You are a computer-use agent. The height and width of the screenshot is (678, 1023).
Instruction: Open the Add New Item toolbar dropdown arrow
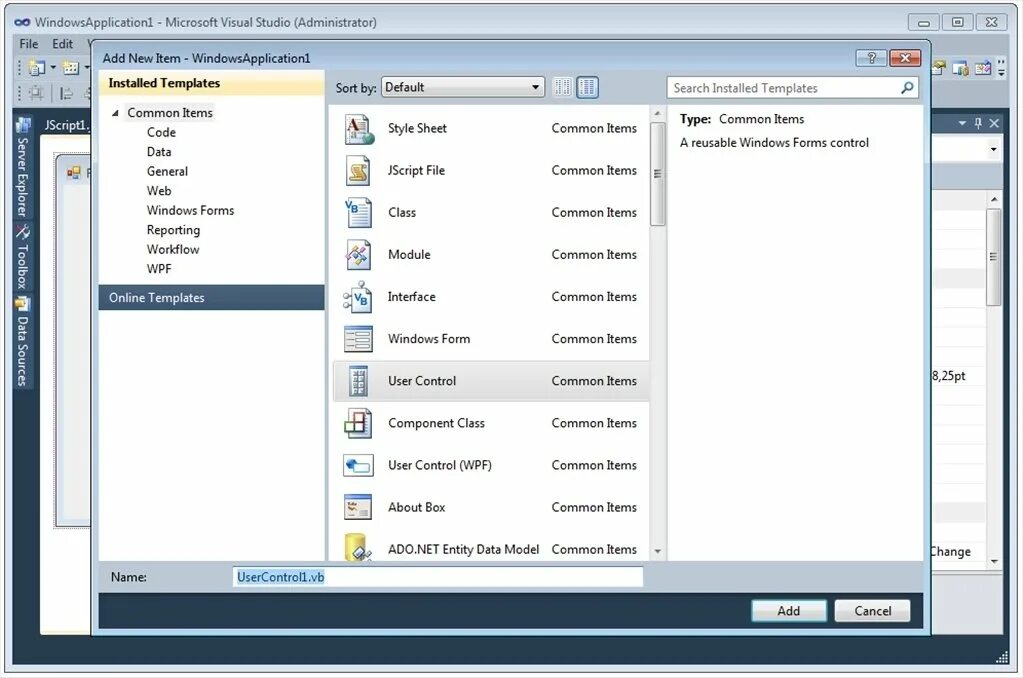[x=86, y=68]
